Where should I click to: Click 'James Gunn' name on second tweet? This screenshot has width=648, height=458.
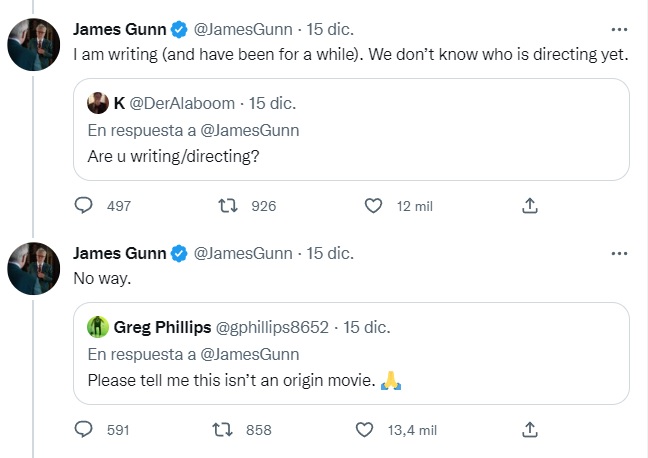tap(120, 253)
